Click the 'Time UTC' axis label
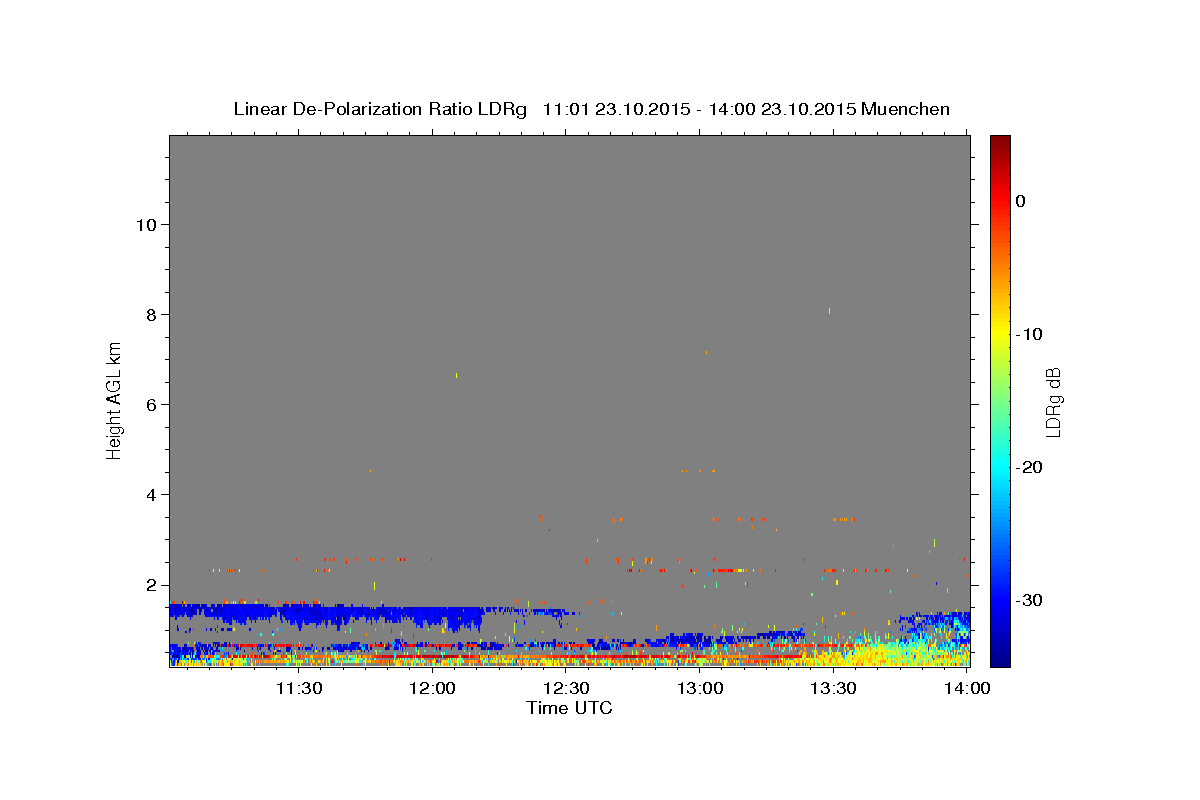 (x=569, y=708)
